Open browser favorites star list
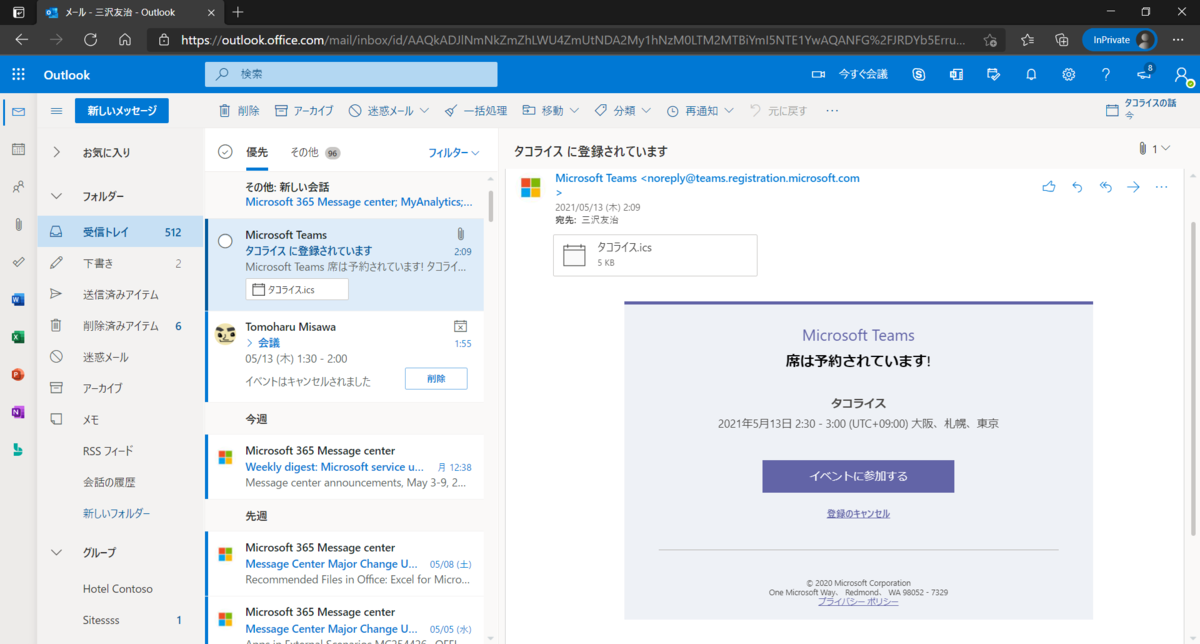1200x644 pixels. [x=1027, y=40]
